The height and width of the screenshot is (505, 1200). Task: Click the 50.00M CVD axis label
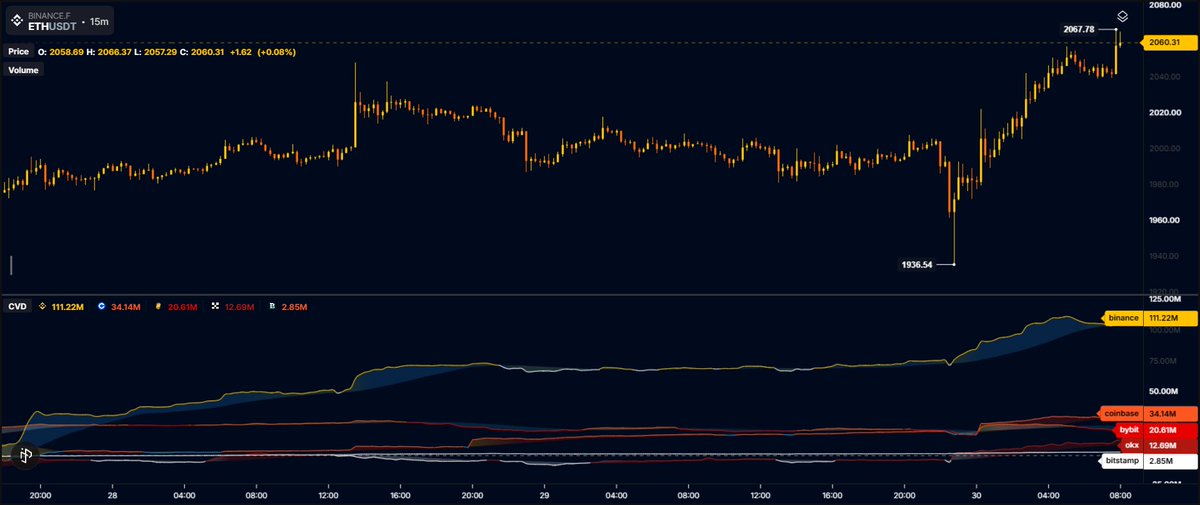click(x=1164, y=391)
